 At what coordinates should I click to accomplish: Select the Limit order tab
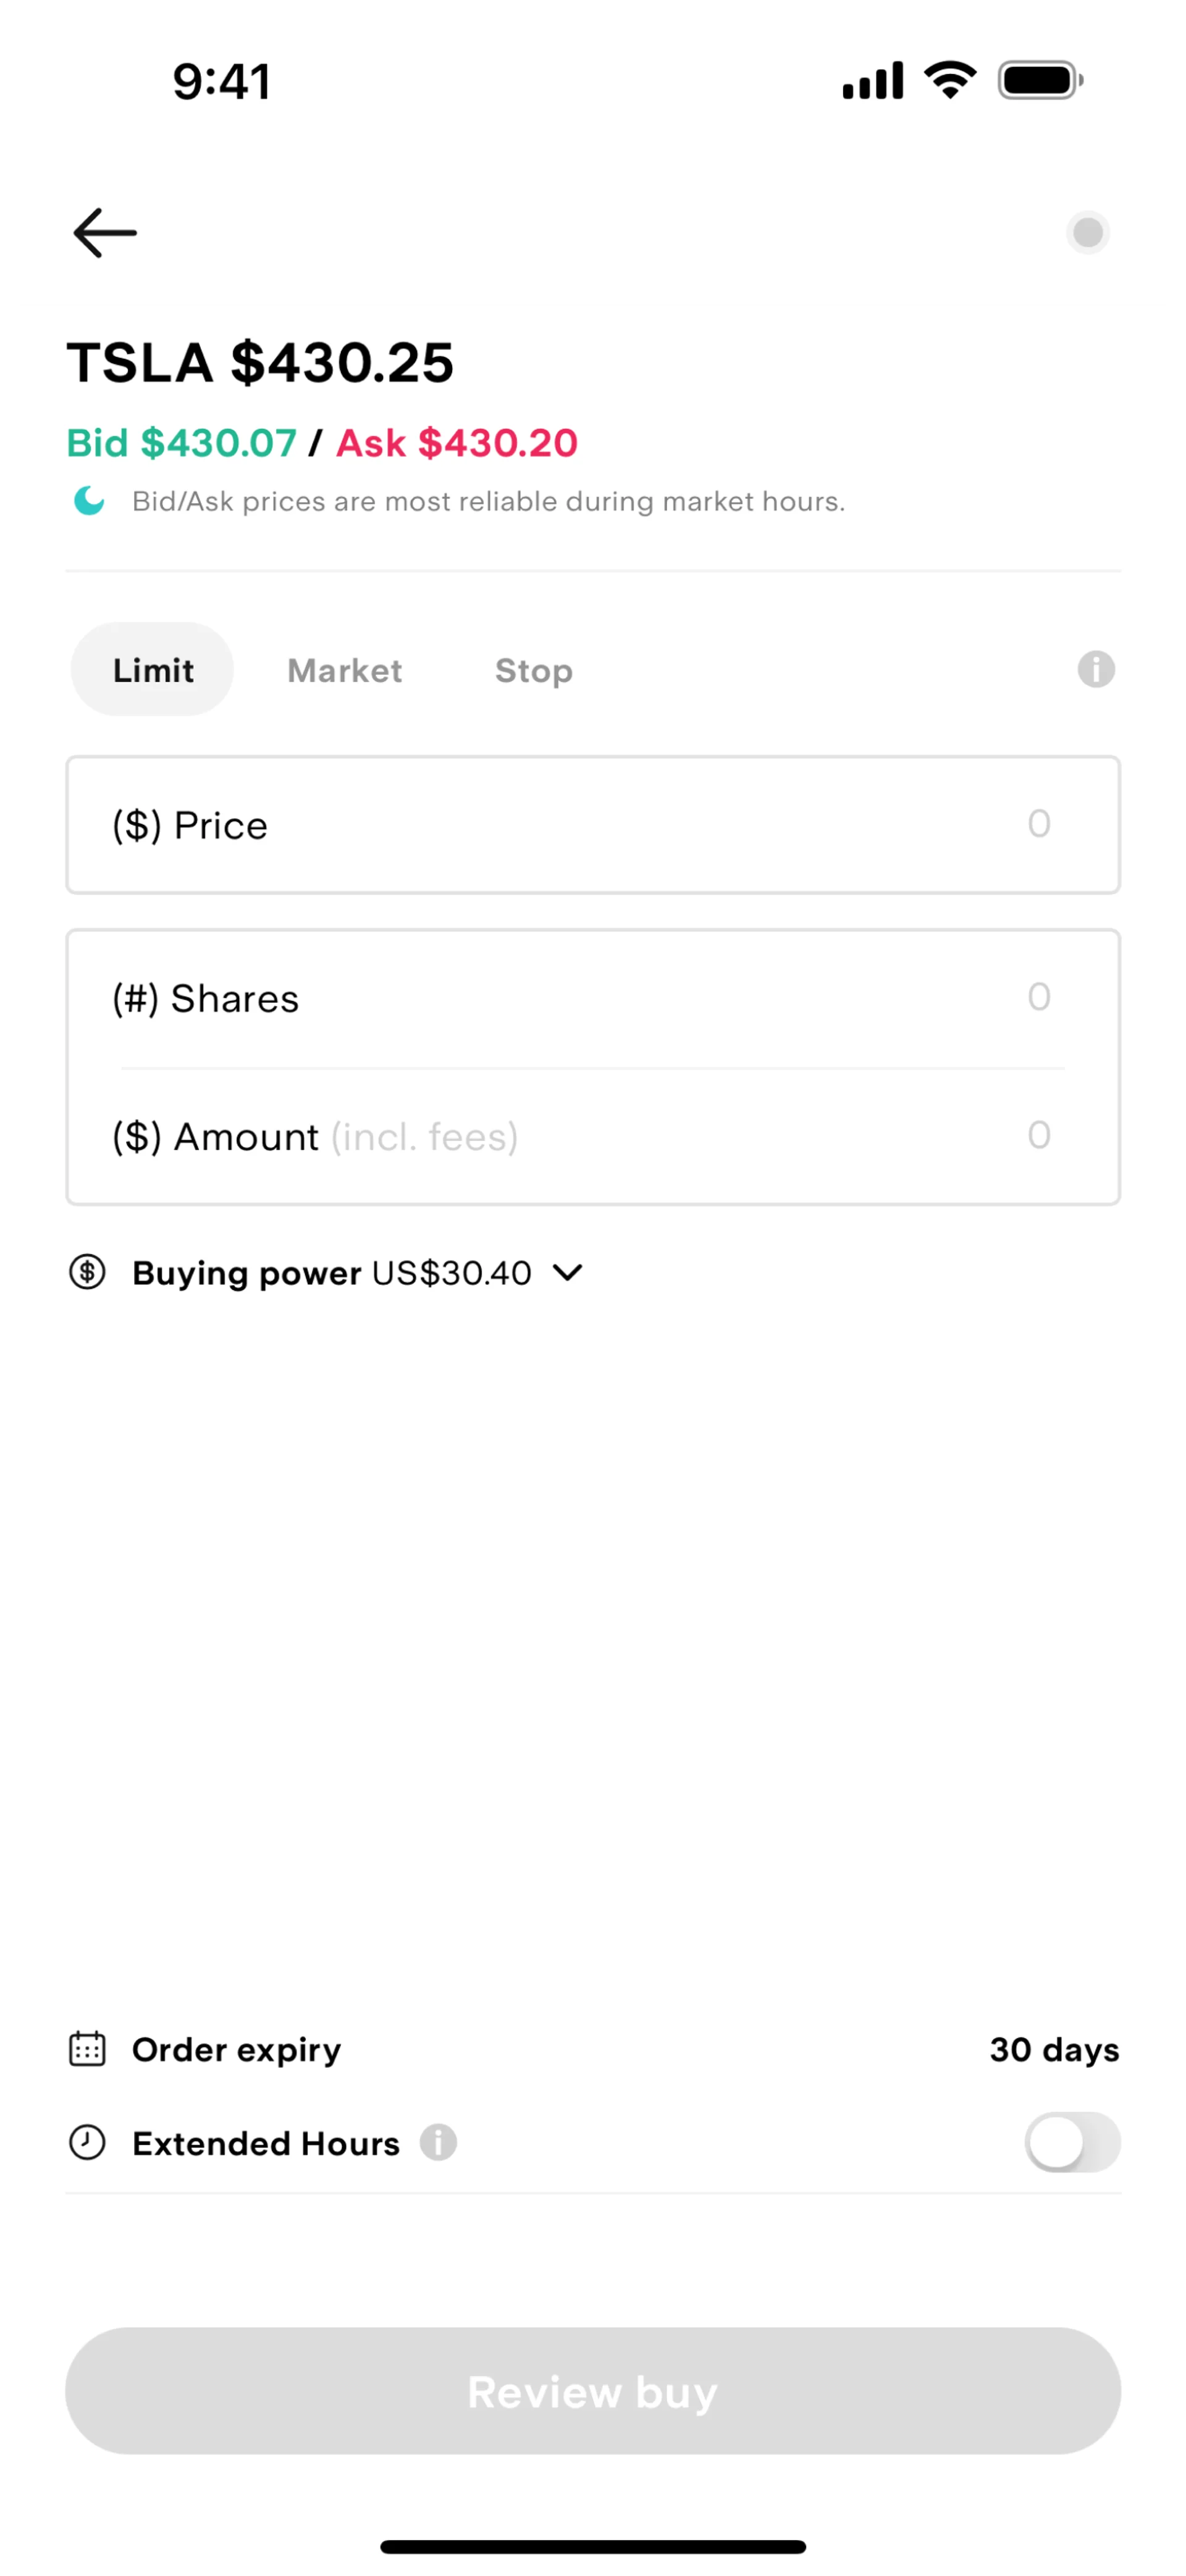152,670
